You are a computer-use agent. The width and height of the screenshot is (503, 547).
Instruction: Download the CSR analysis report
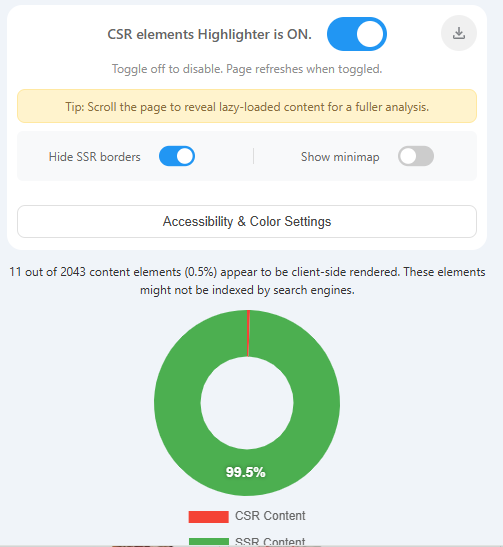[459, 33]
